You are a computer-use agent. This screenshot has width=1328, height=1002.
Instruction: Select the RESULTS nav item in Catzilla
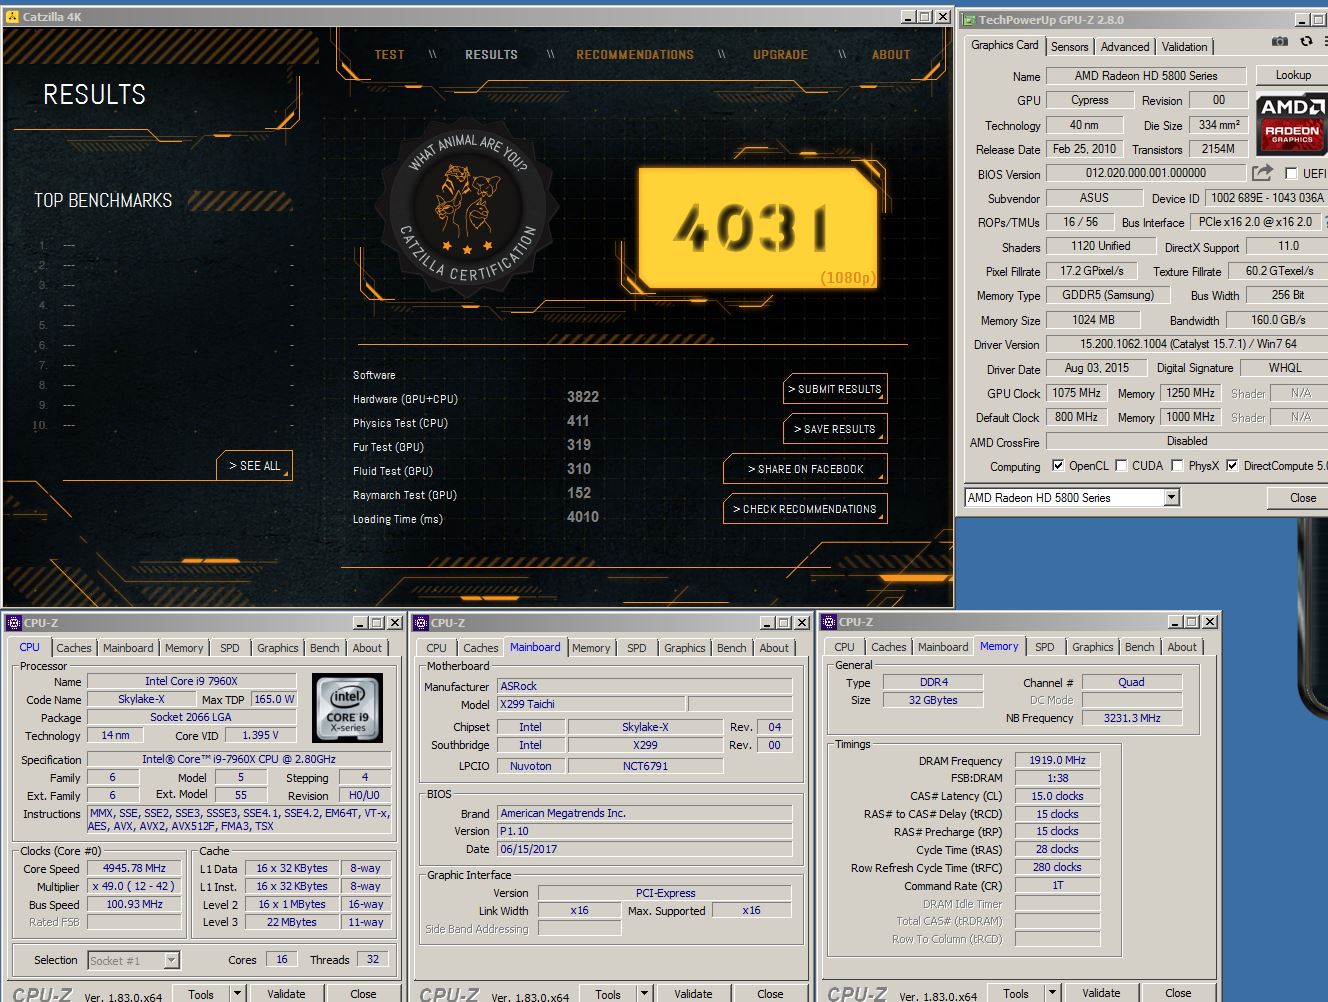[491, 55]
